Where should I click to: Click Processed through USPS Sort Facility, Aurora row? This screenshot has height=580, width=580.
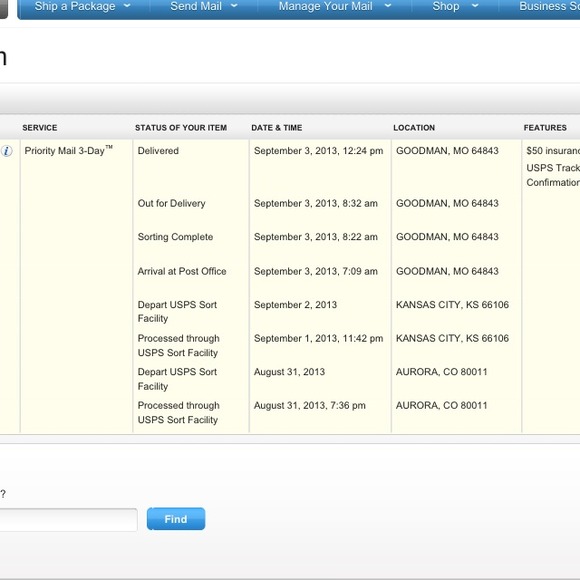179,412
